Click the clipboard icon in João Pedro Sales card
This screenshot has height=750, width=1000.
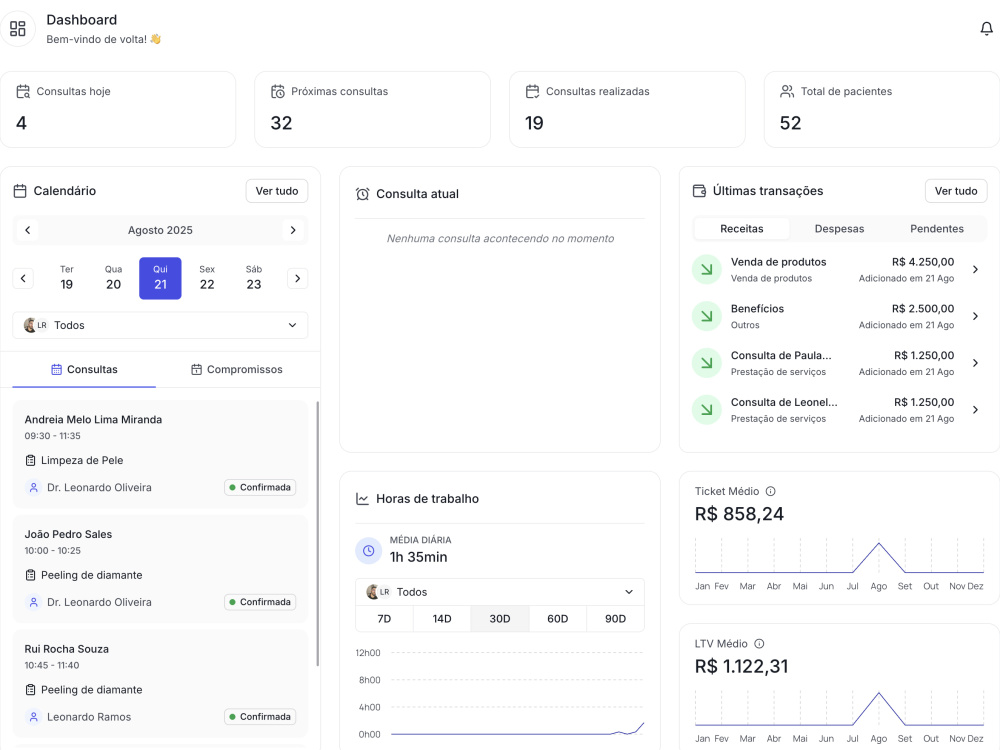pyautogui.click(x=30, y=575)
